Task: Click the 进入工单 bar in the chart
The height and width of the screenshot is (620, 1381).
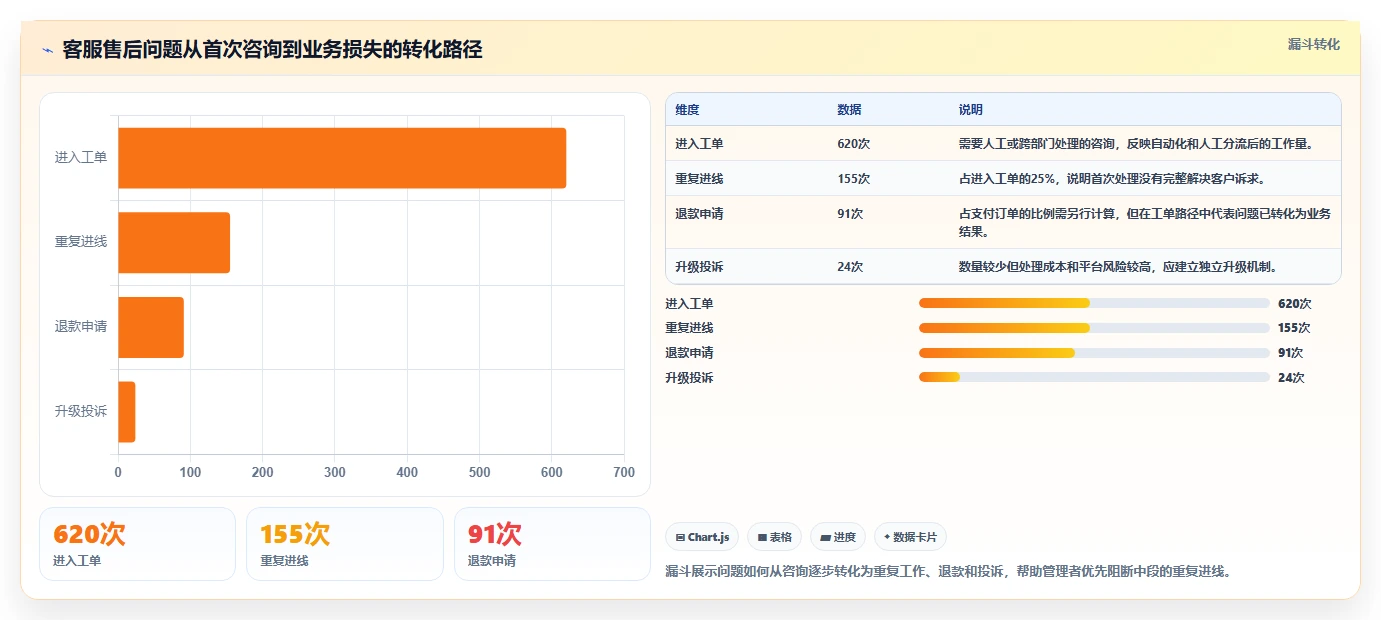Action: (x=342, y=158)
